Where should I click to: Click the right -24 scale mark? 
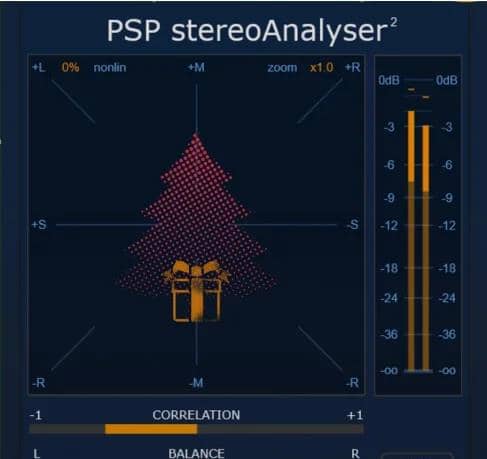(447, 298)
